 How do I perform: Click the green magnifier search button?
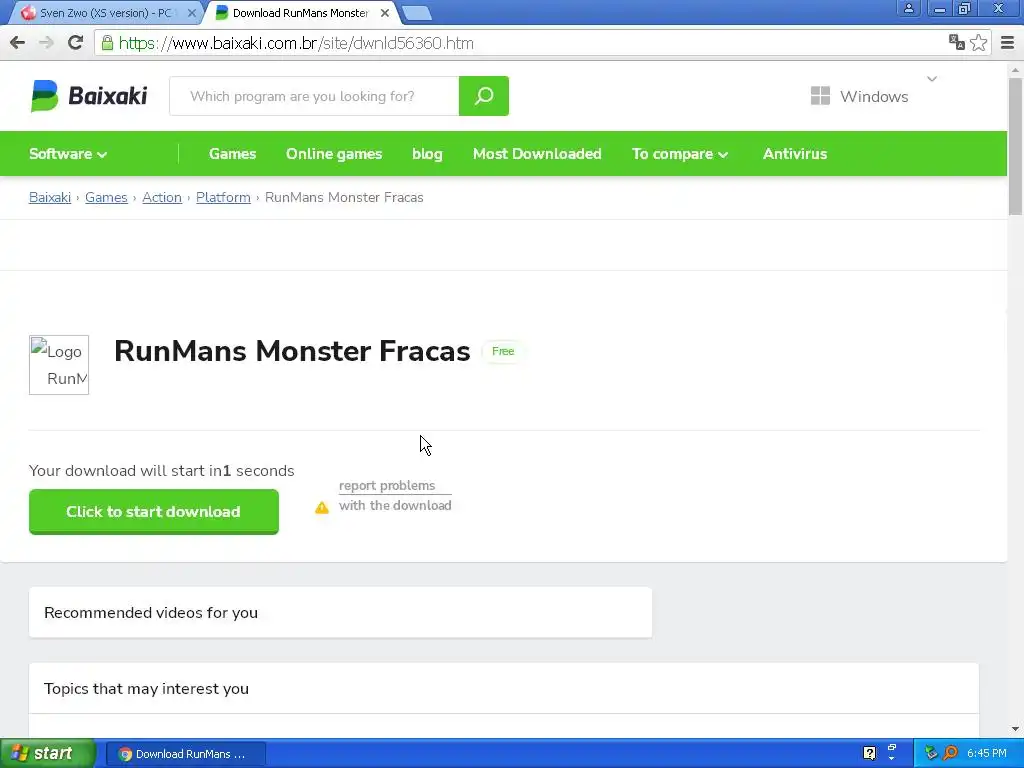pyautogui.click(x=484, y=96)
